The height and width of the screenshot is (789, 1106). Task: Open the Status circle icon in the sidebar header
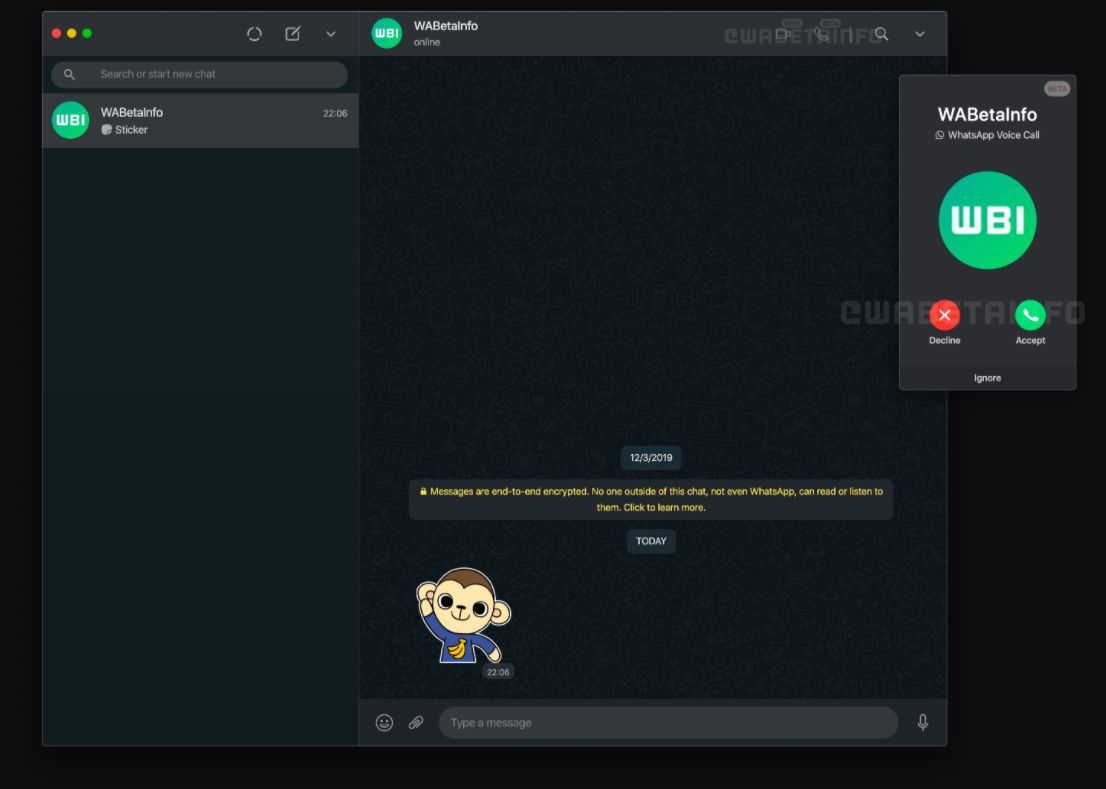[255, 34]
